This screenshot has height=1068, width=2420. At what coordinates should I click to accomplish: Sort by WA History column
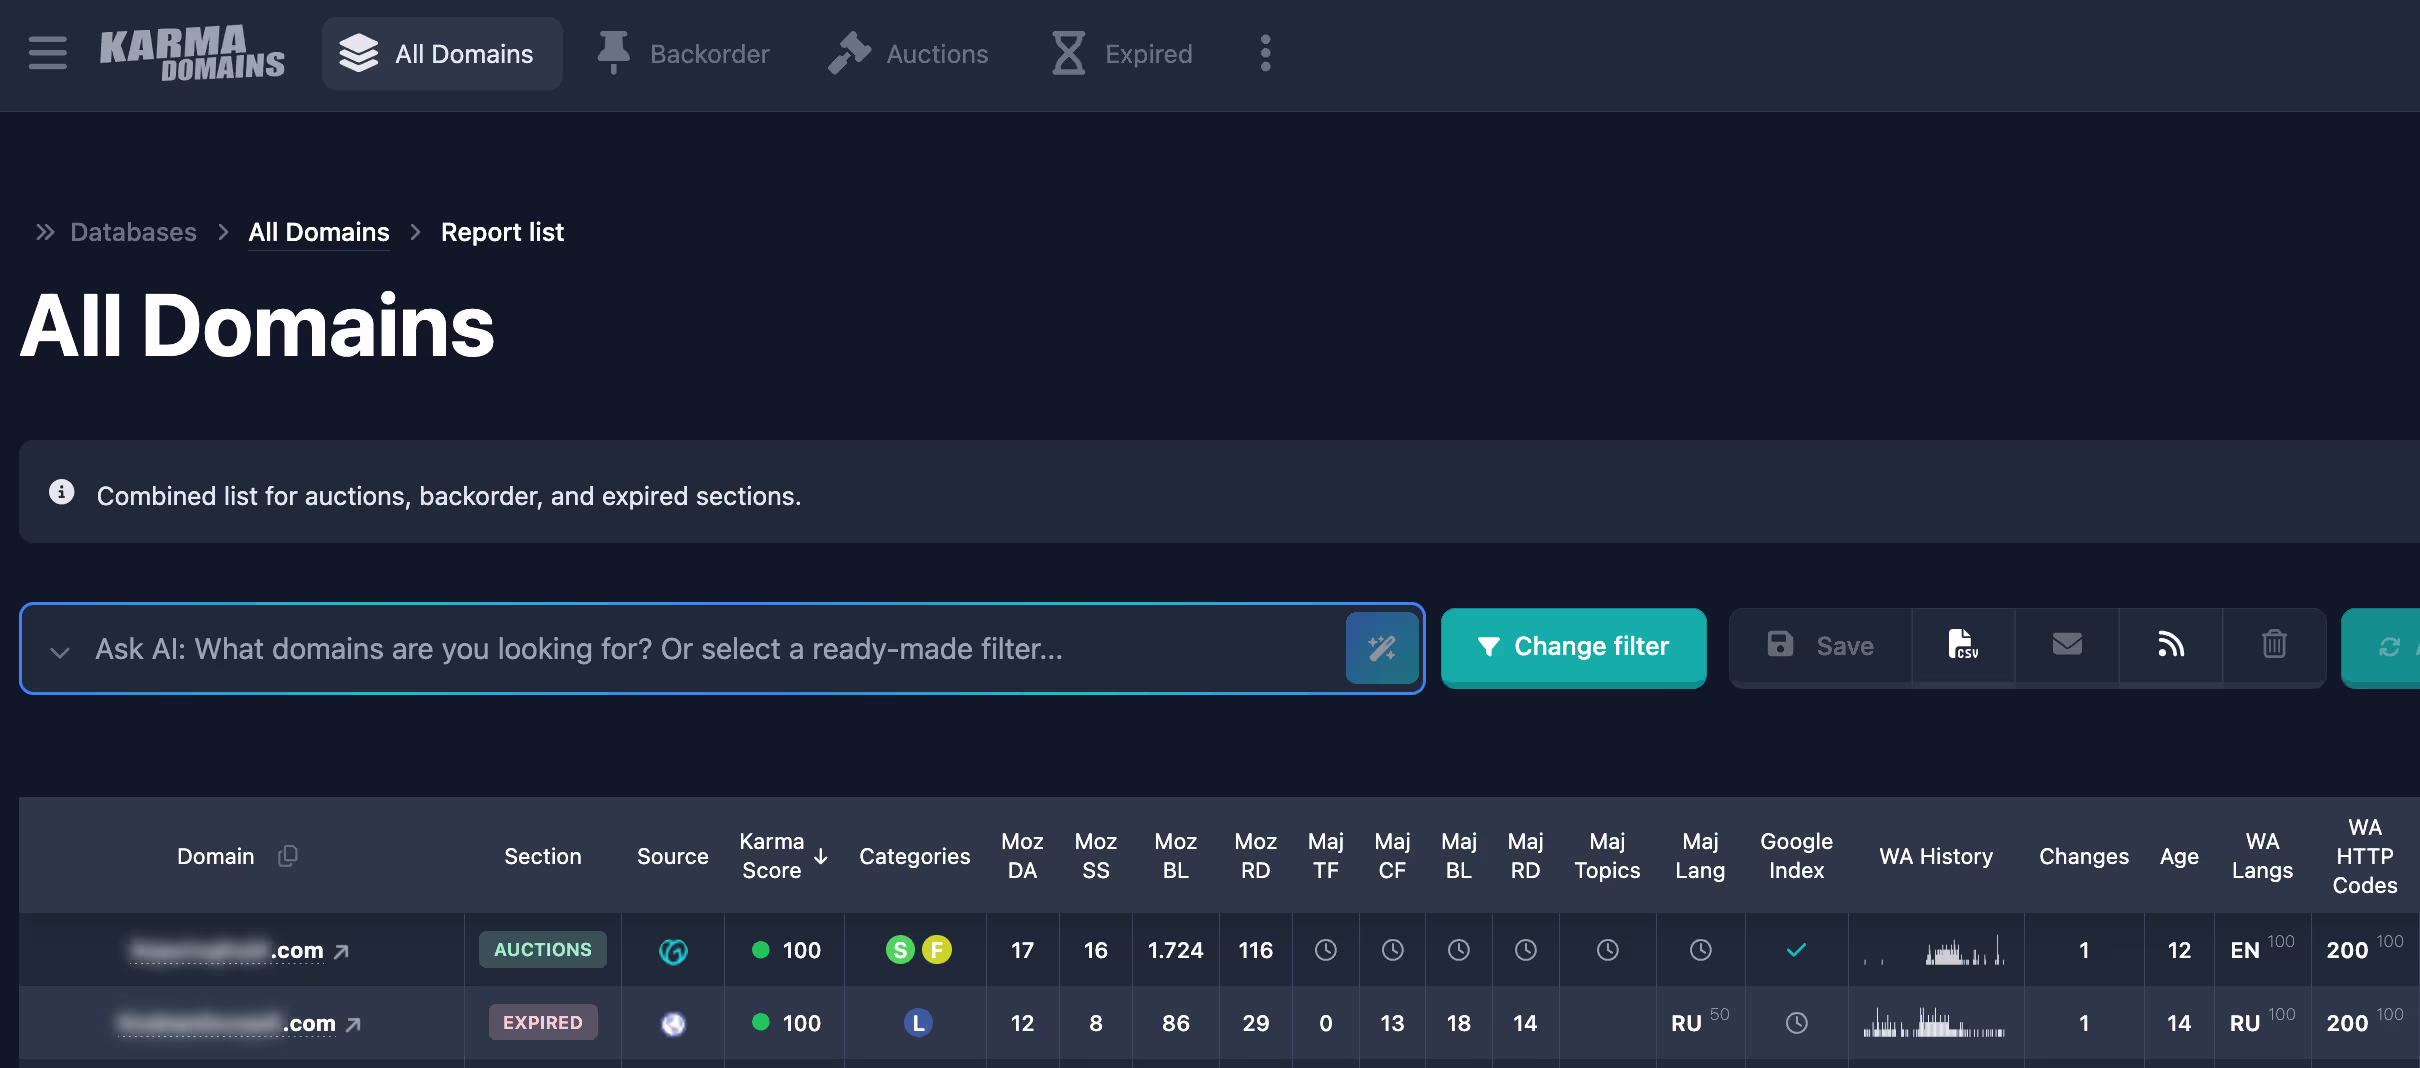[x=1936, y=856]
